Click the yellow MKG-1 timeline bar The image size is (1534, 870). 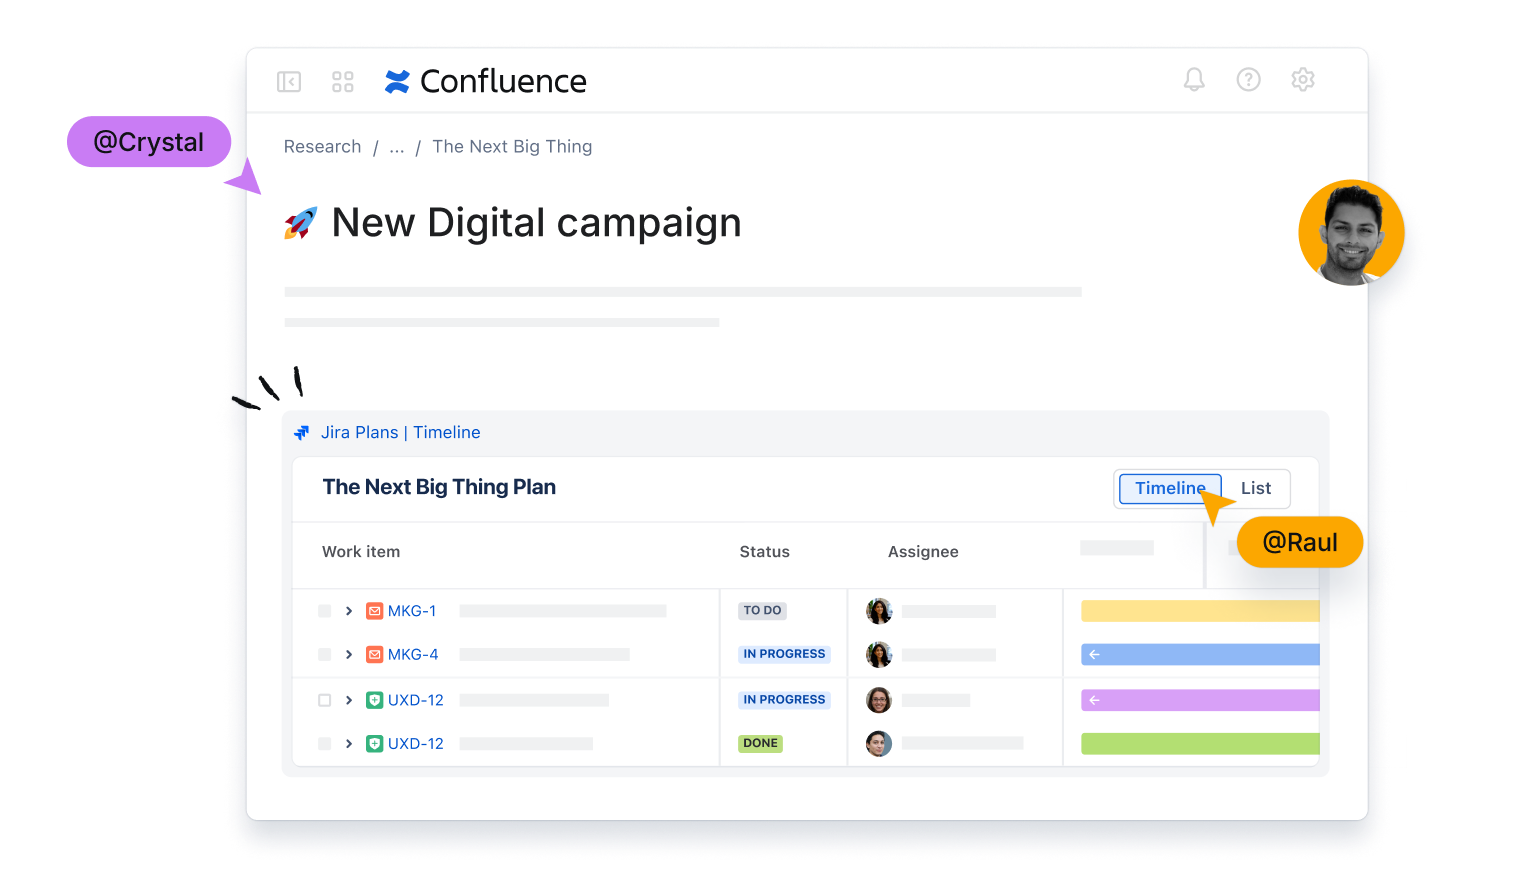pyautogui.click(x=1200, y=611)
